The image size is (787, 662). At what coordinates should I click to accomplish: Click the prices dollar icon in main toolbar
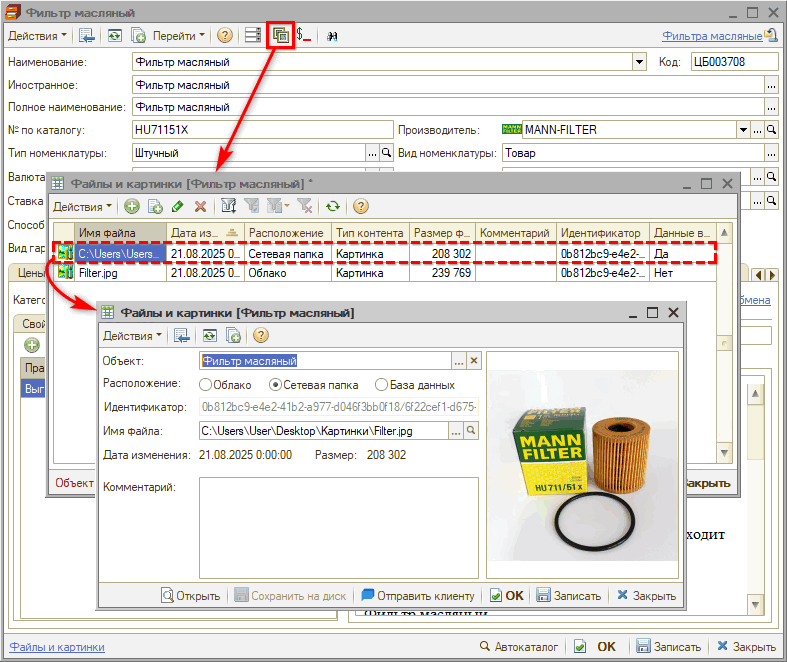[303, 35]
